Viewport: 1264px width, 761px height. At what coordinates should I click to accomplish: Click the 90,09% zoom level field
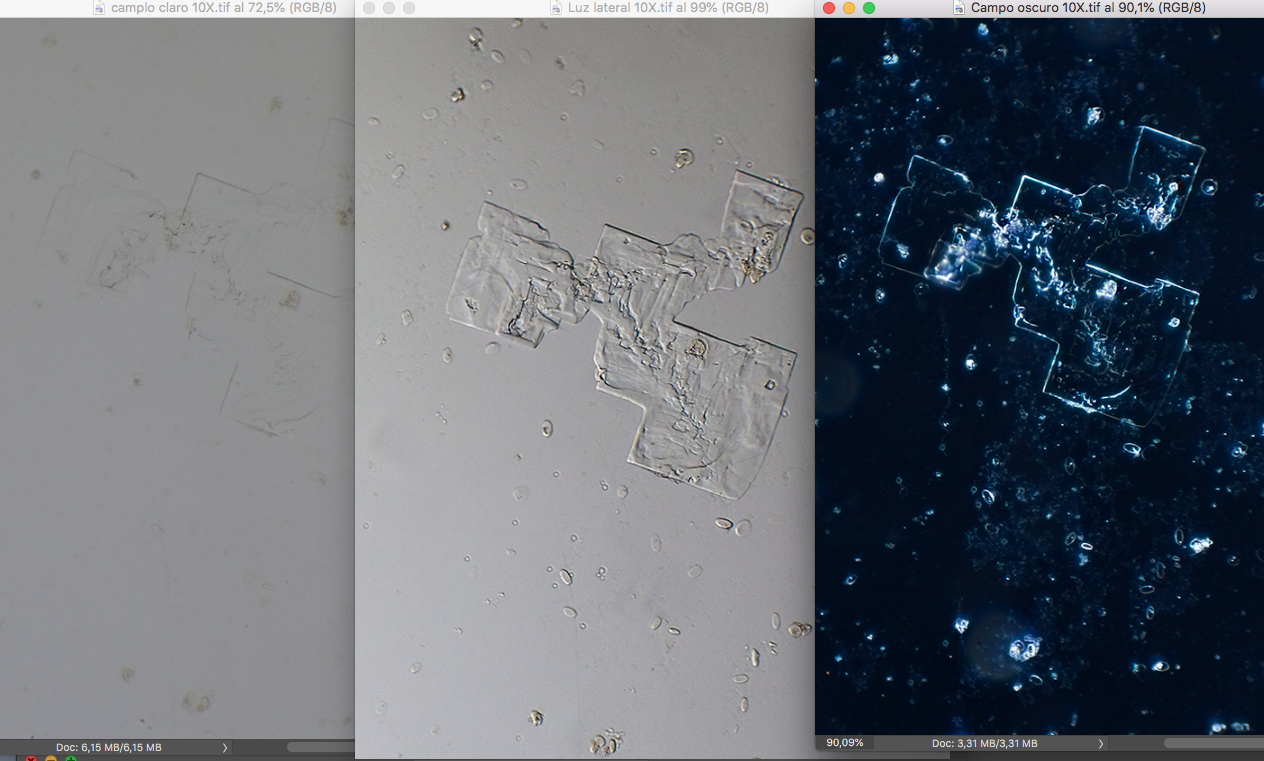tap(846, 743)
